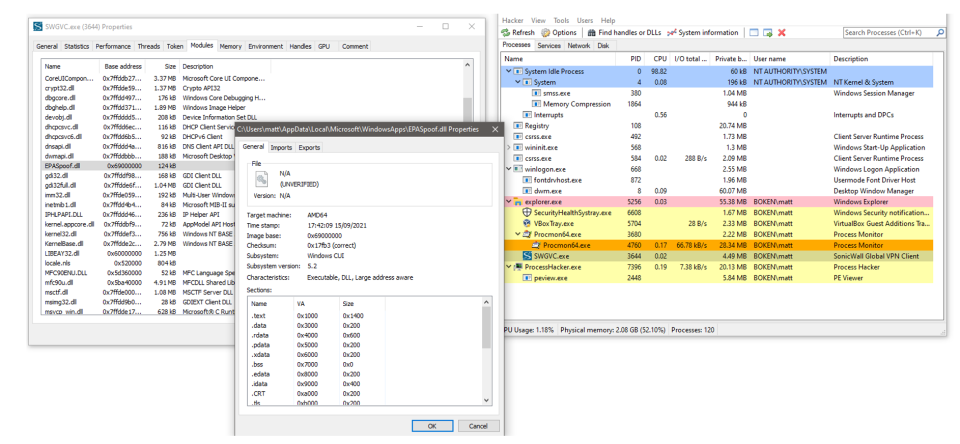Collapse the winlogon.exe process tree
This screenshot has width=960, height=444.
coord(509,167)
